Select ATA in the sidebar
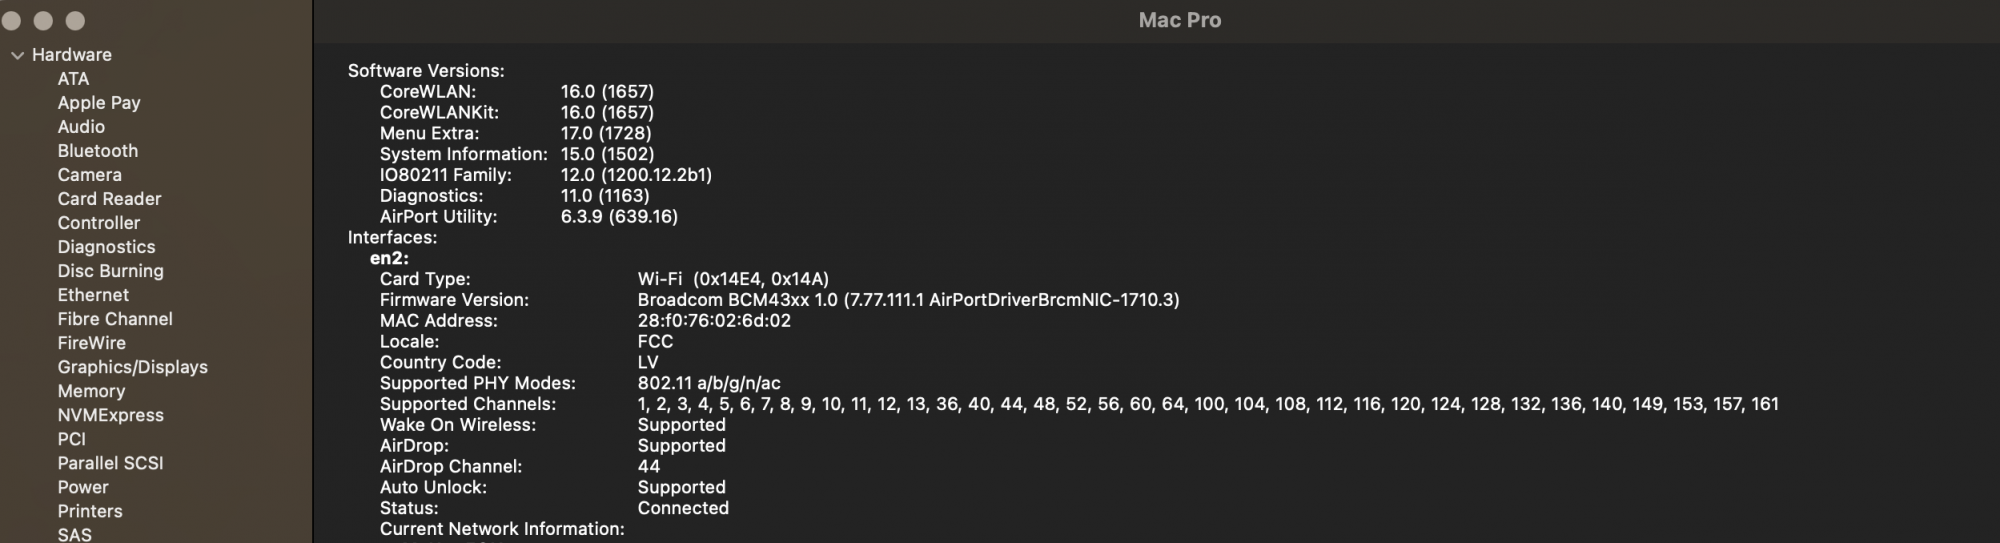Screen dimensions: 2000x543 (73, 79)
